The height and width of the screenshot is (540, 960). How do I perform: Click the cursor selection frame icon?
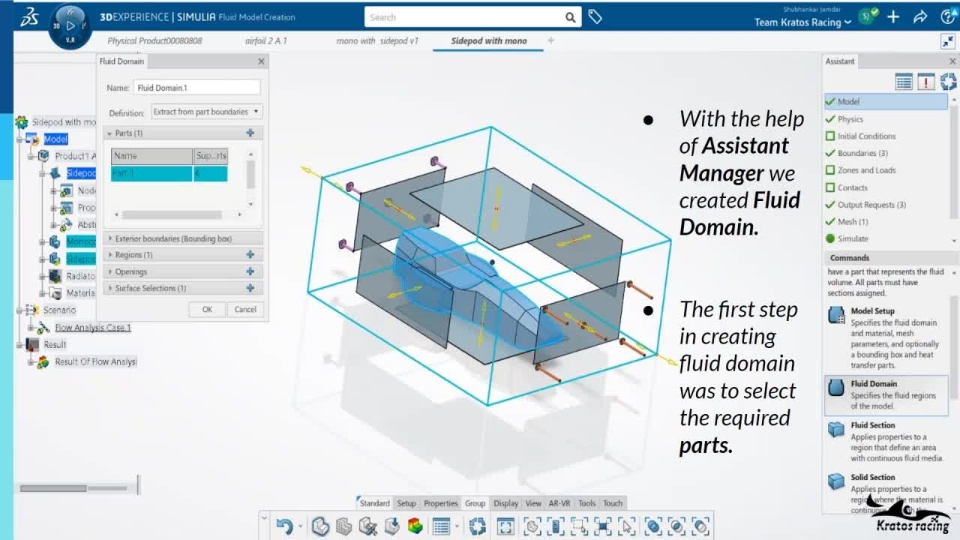627,526
